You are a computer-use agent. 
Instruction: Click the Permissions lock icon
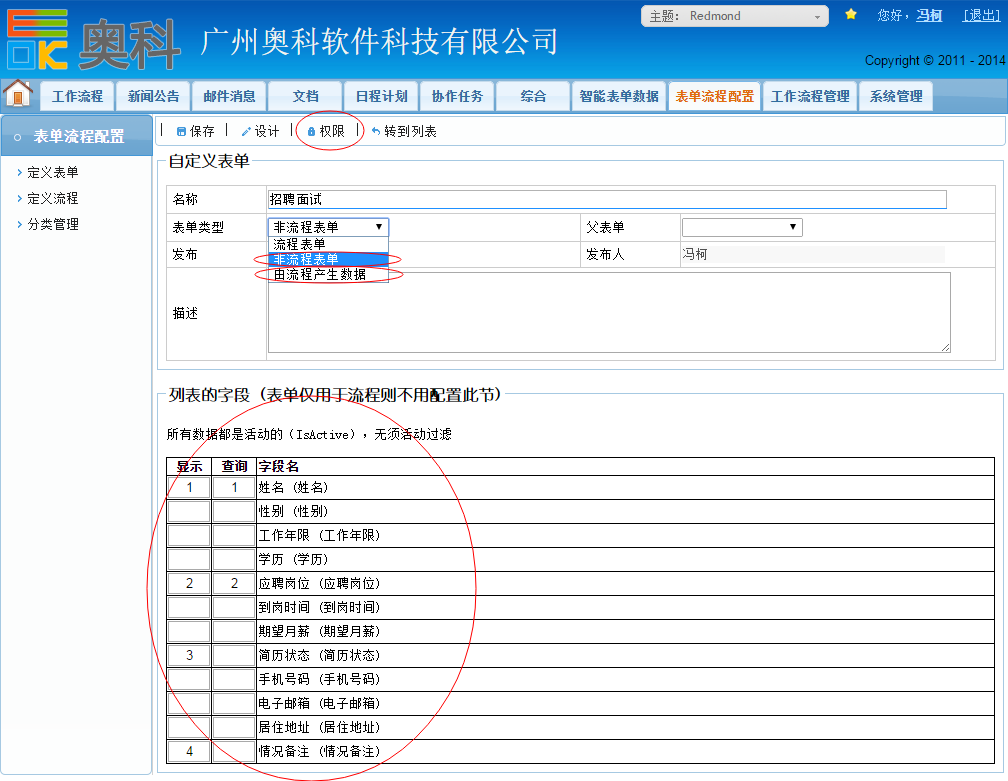(311, 132)
